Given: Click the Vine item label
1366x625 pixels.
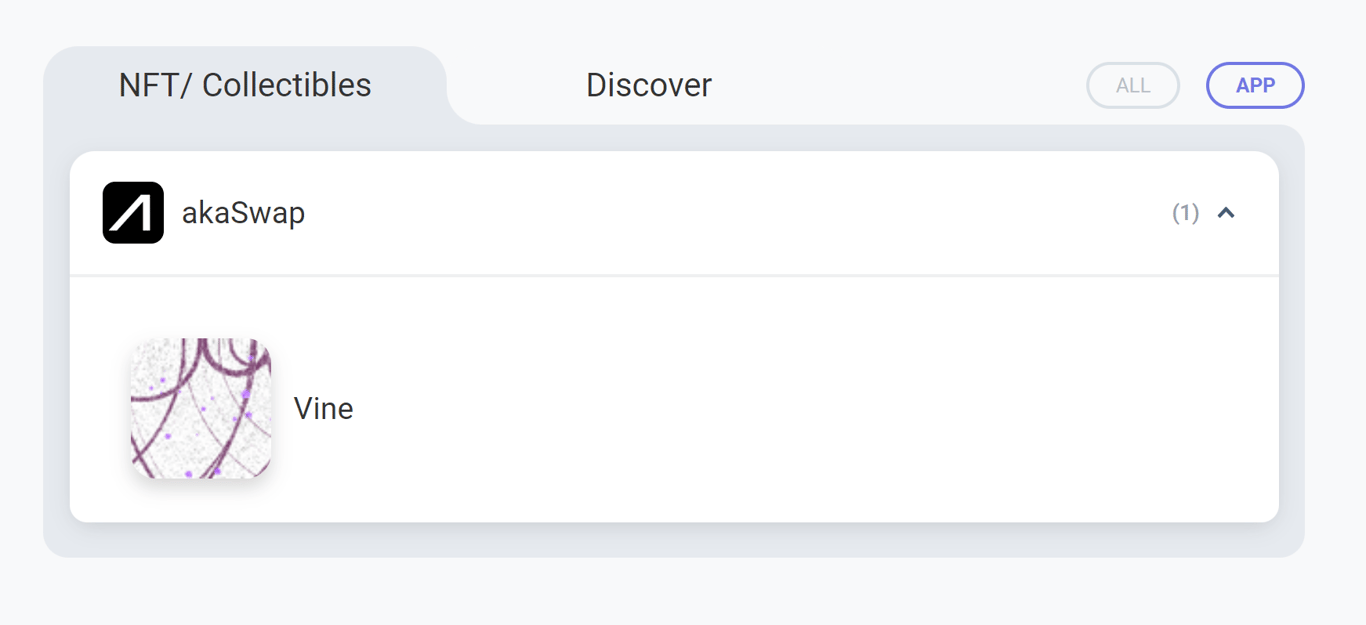Looking at the screenshot, I should (x=323, y=408).
